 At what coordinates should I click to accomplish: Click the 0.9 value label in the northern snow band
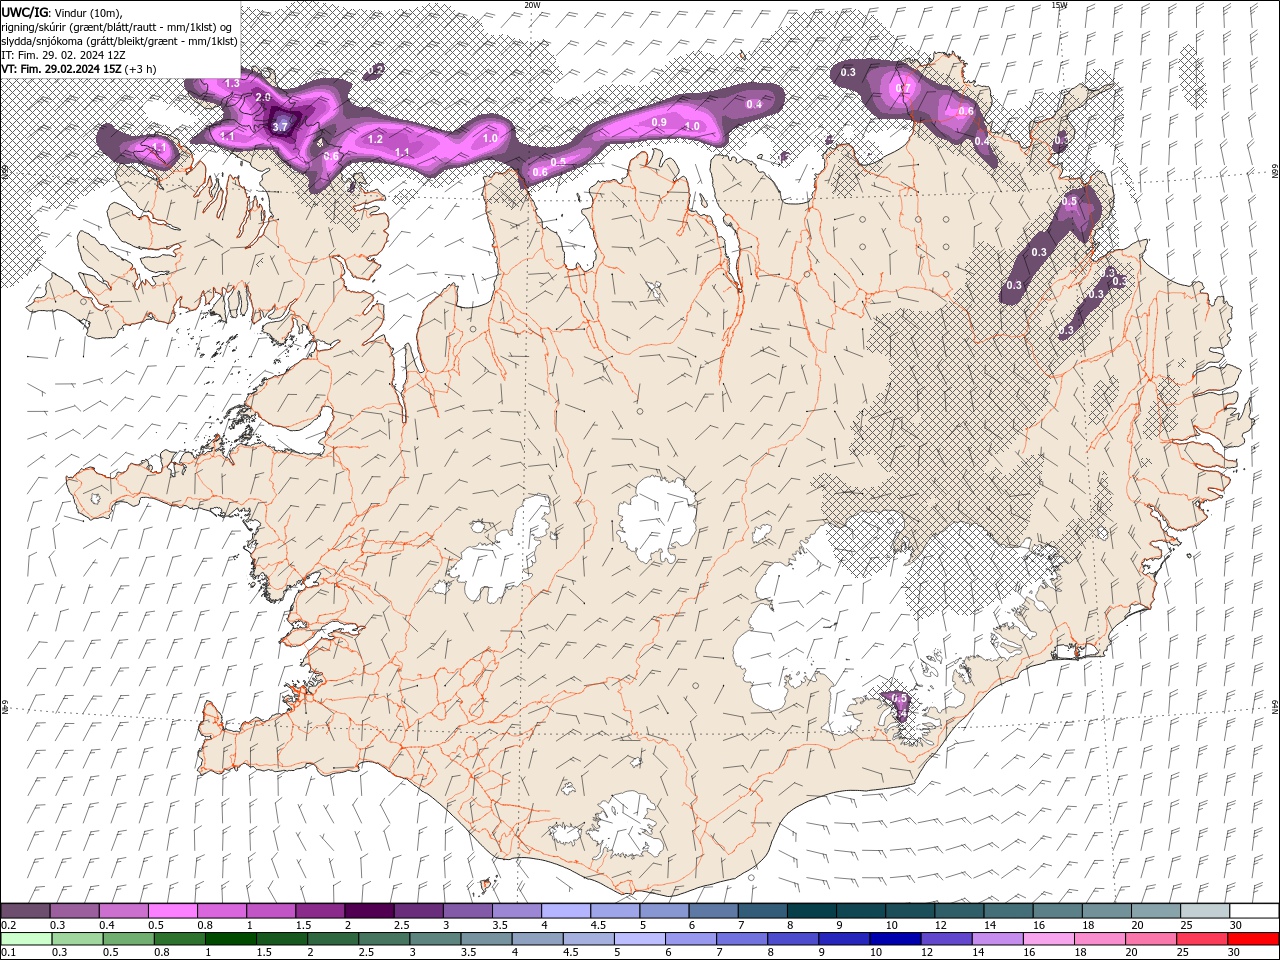click(659, 122)
